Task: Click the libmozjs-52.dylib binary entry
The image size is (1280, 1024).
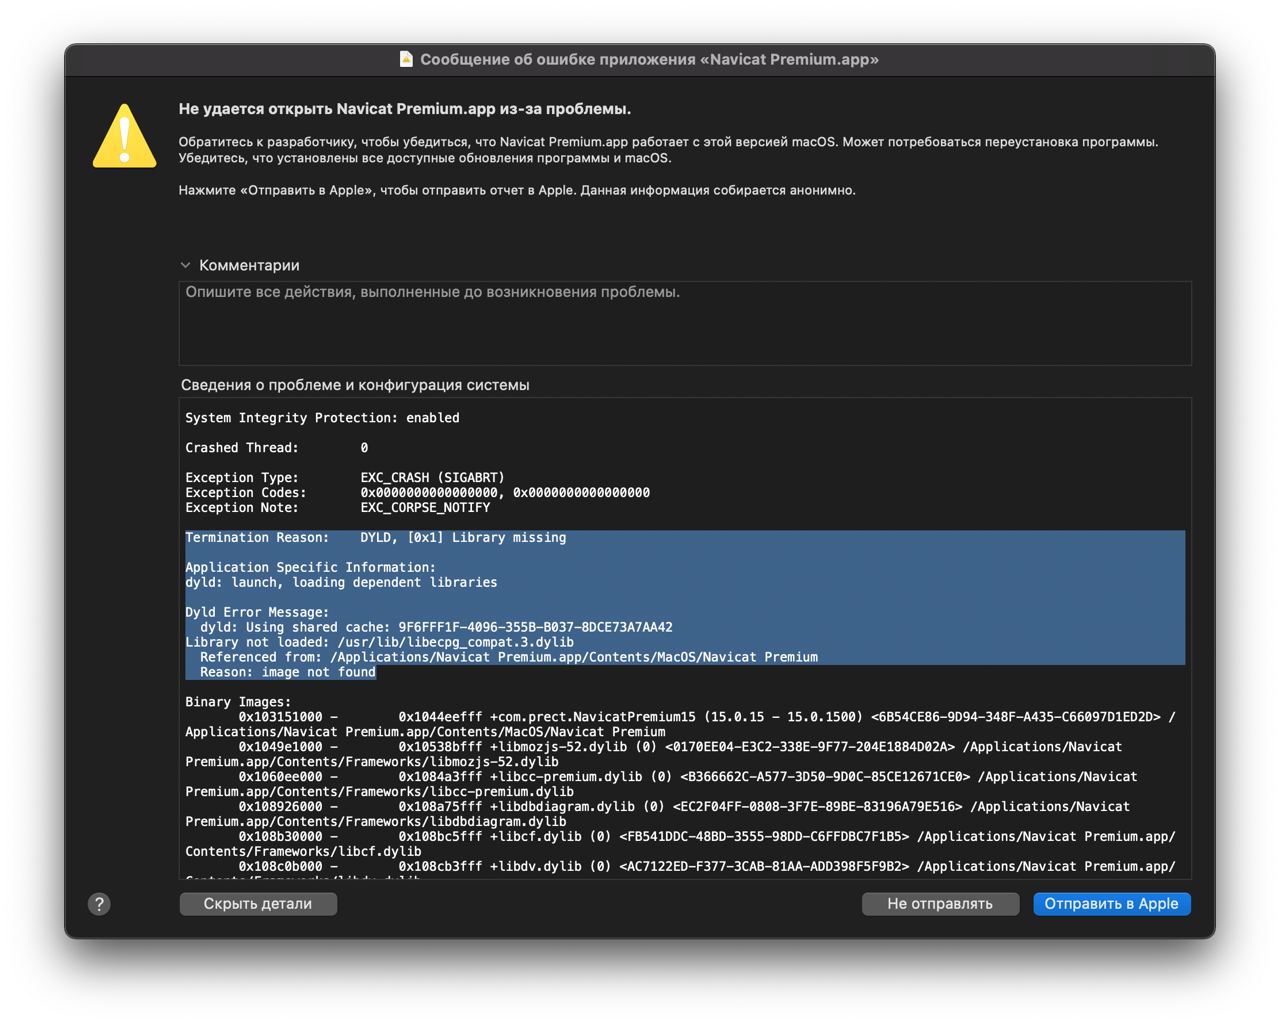Action: (654, 754)
